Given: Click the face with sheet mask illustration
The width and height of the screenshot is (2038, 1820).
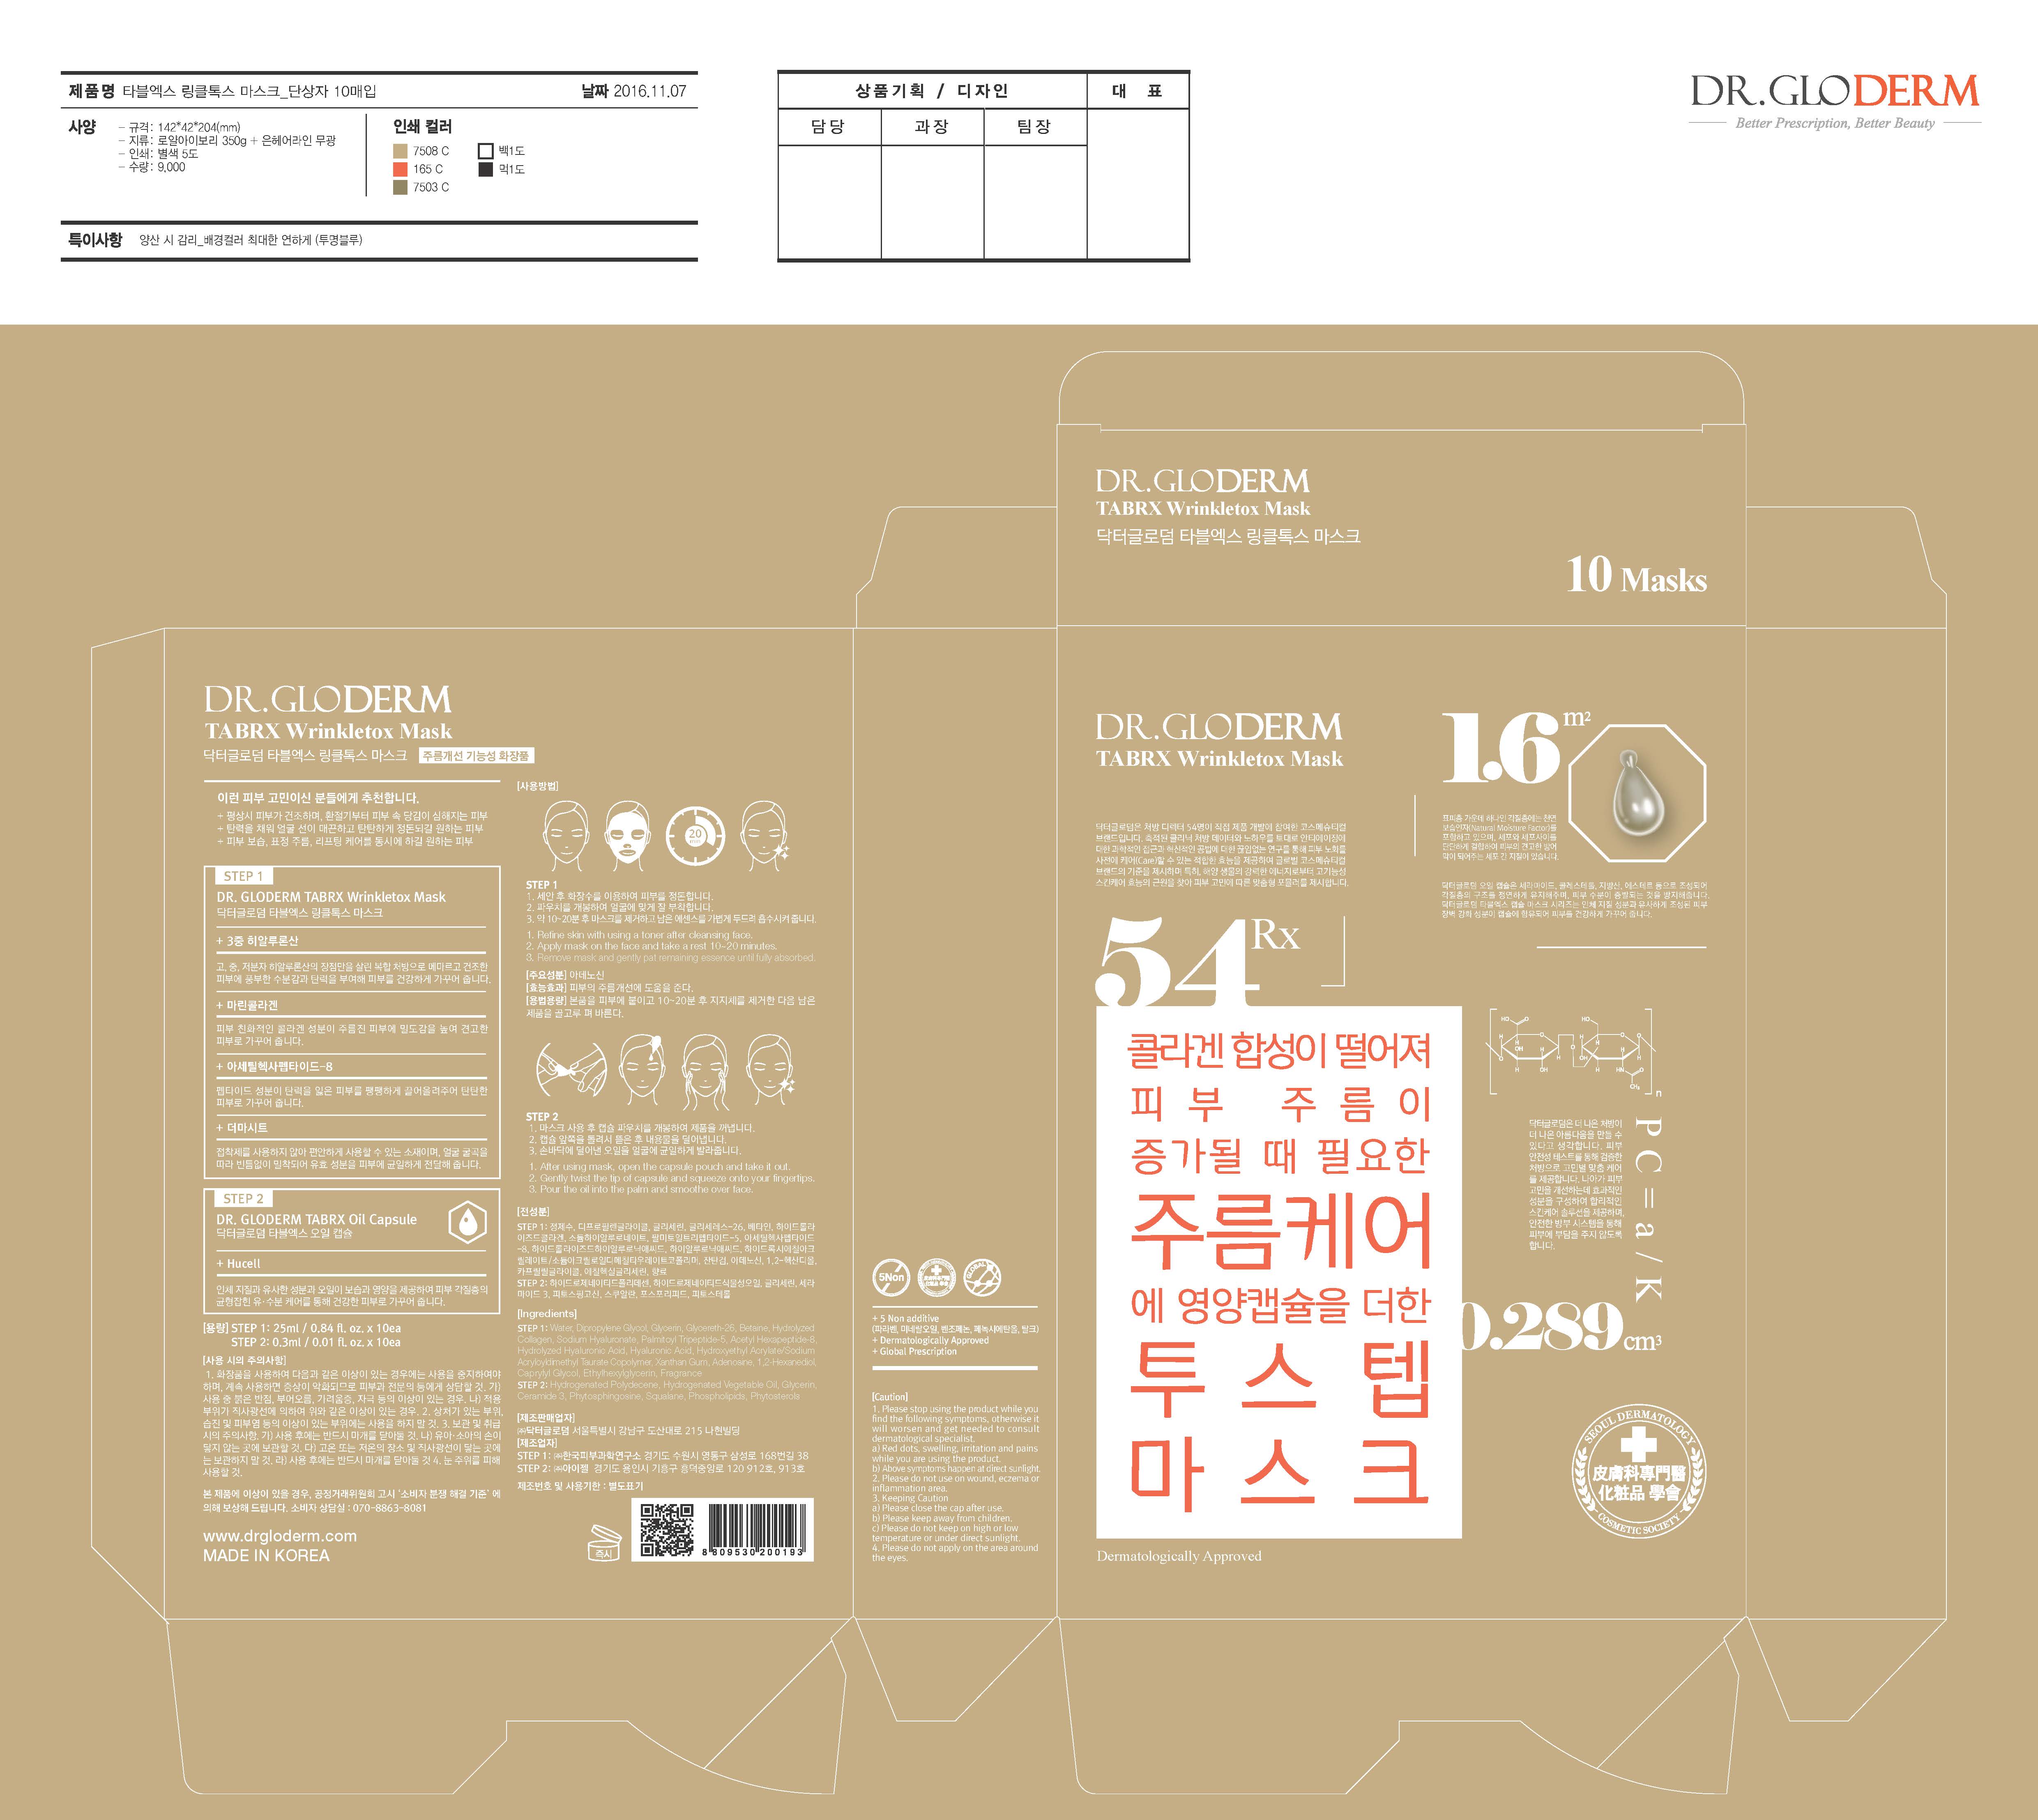Looking at the screenshot, I should (x=626, y=834).
